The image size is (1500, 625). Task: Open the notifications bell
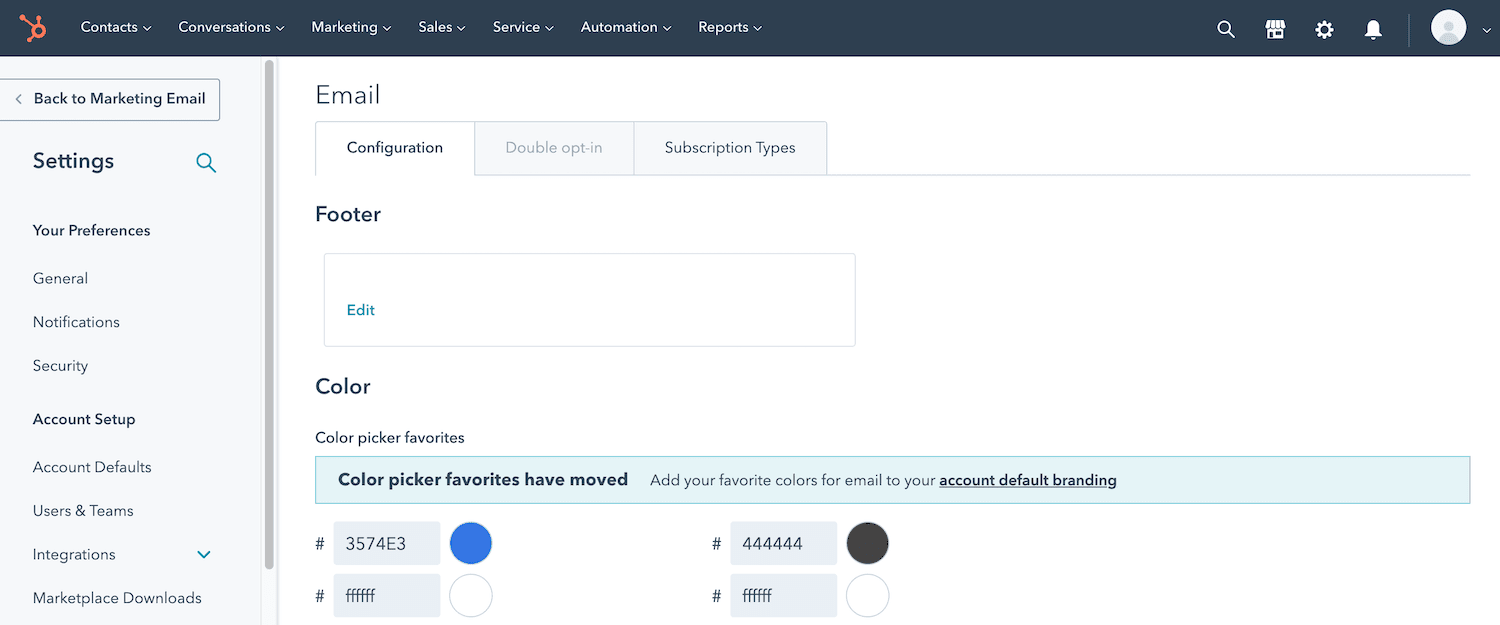click(1373, 29)
